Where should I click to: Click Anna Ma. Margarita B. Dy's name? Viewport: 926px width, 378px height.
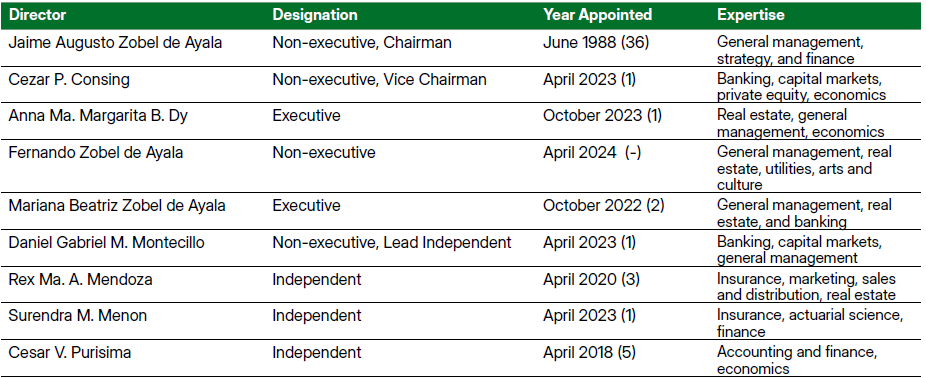tap(98, 116)
